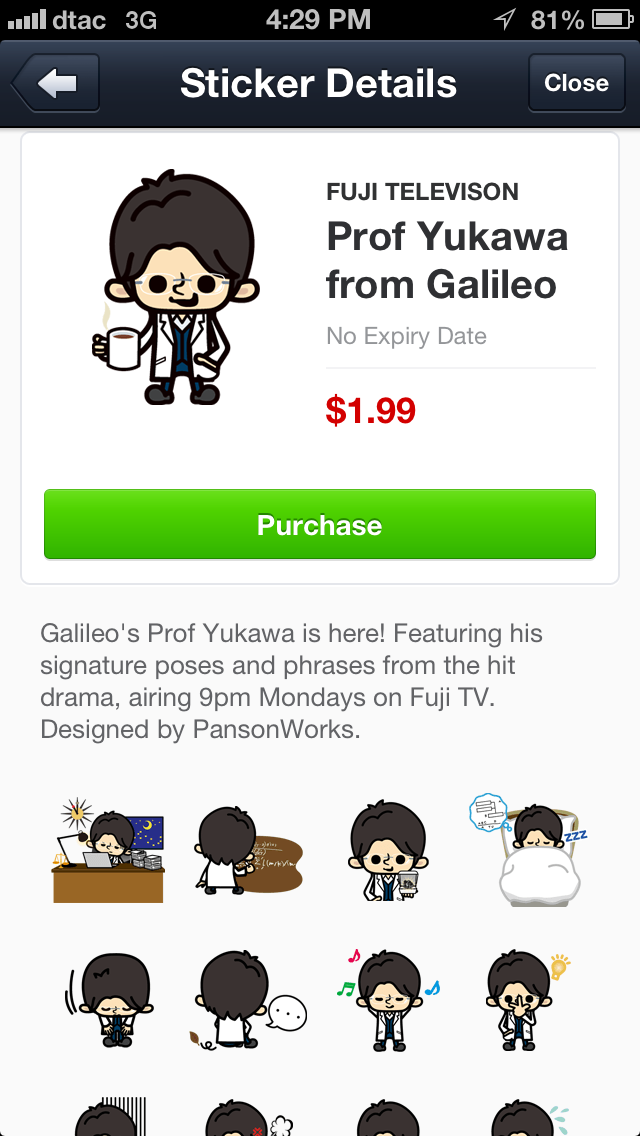Tap the main Prof Yukawa coffee mug image

click(175, 287)
